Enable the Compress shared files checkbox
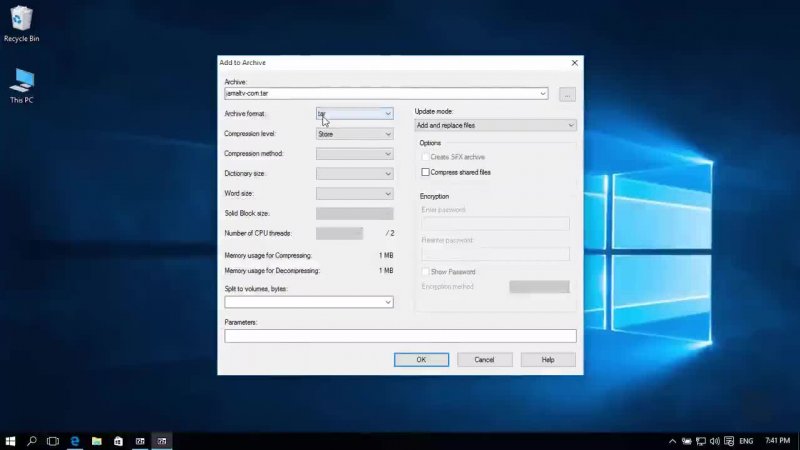The image size is (800, 450). tap(425, 172)
